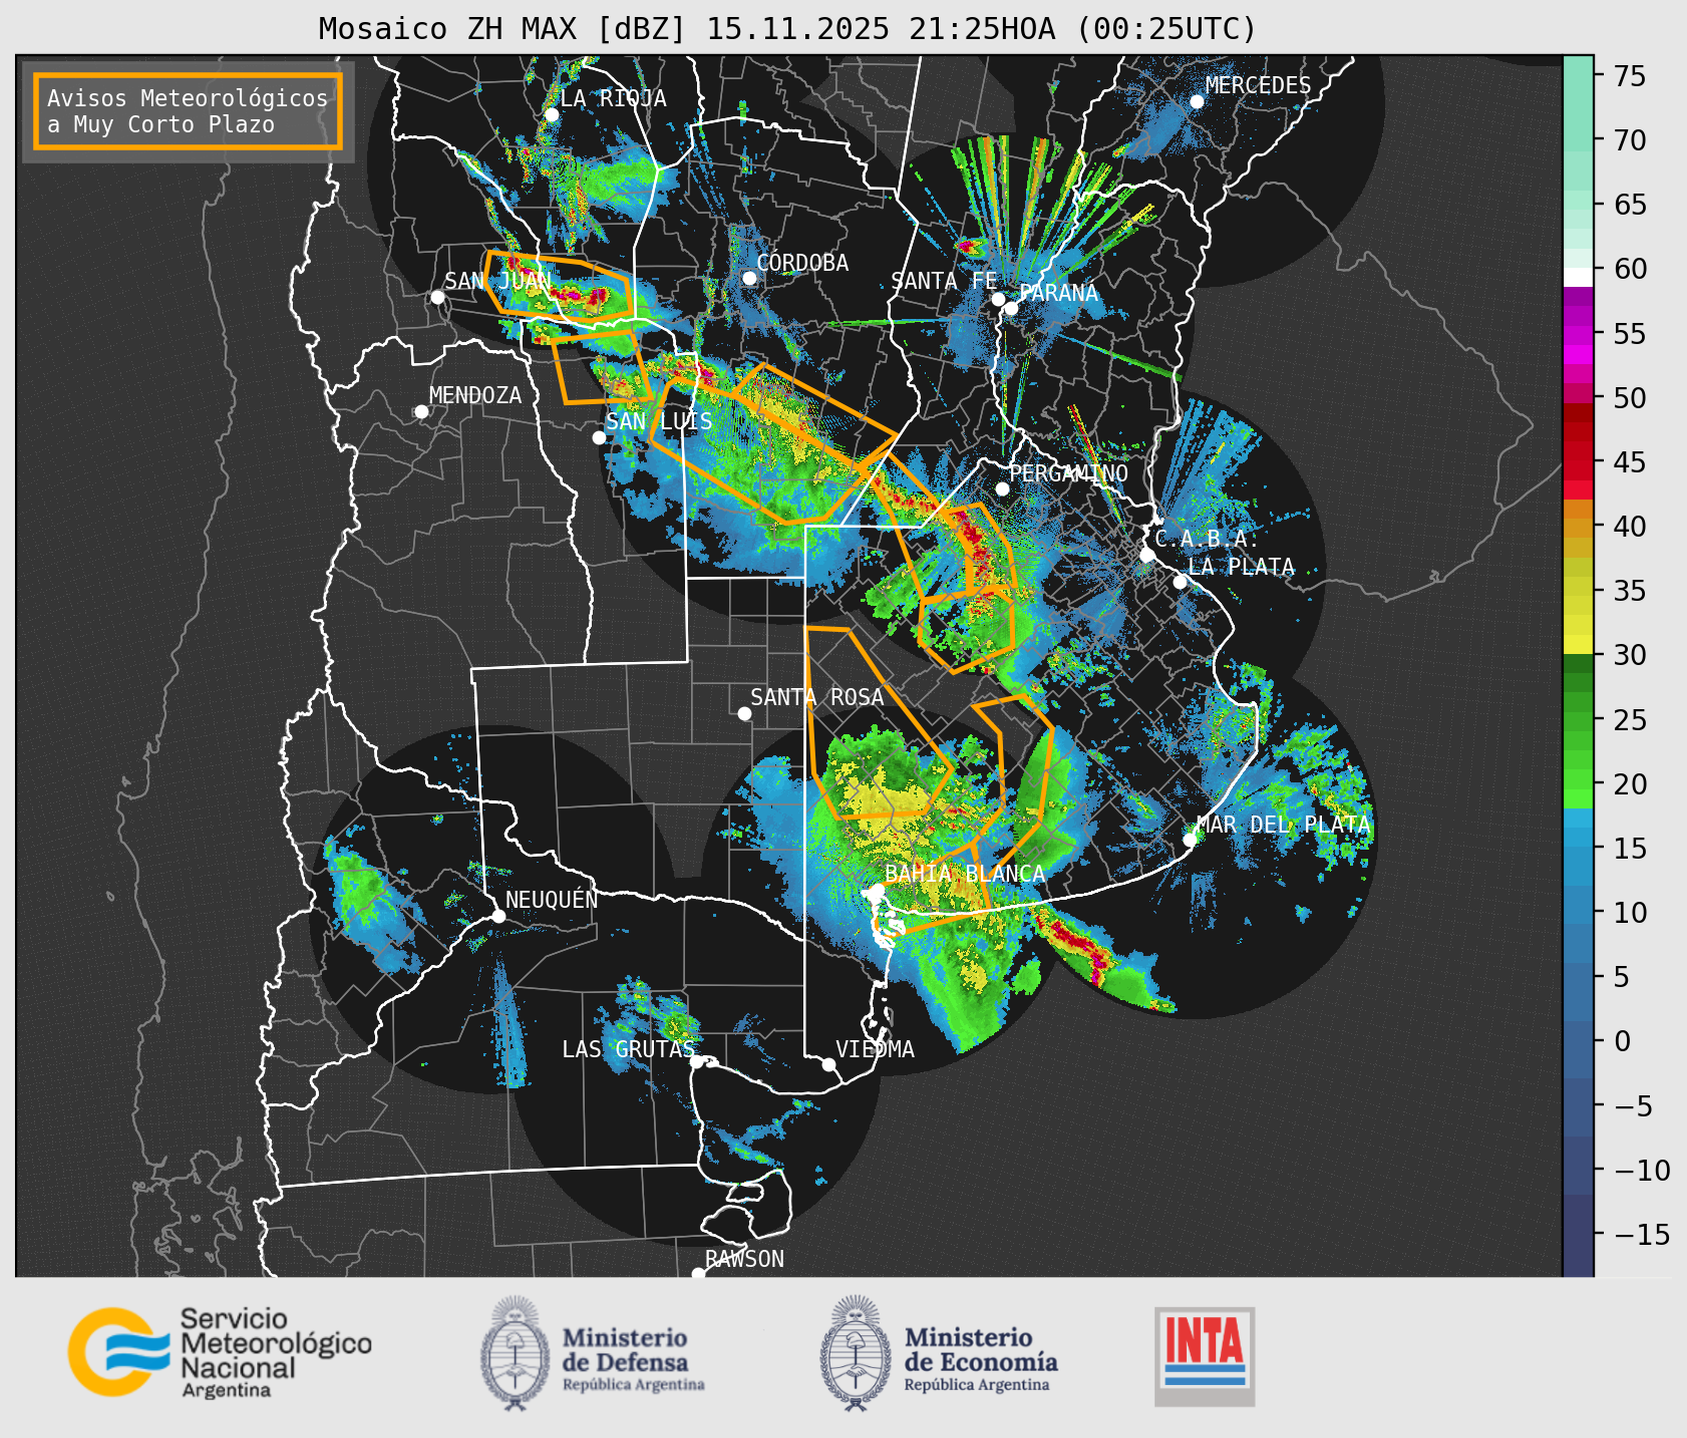The width and height of the screenshot is (1687, 1438).
Task: Click the white marker dot for Las Grutas
Action: point(697,1062)
